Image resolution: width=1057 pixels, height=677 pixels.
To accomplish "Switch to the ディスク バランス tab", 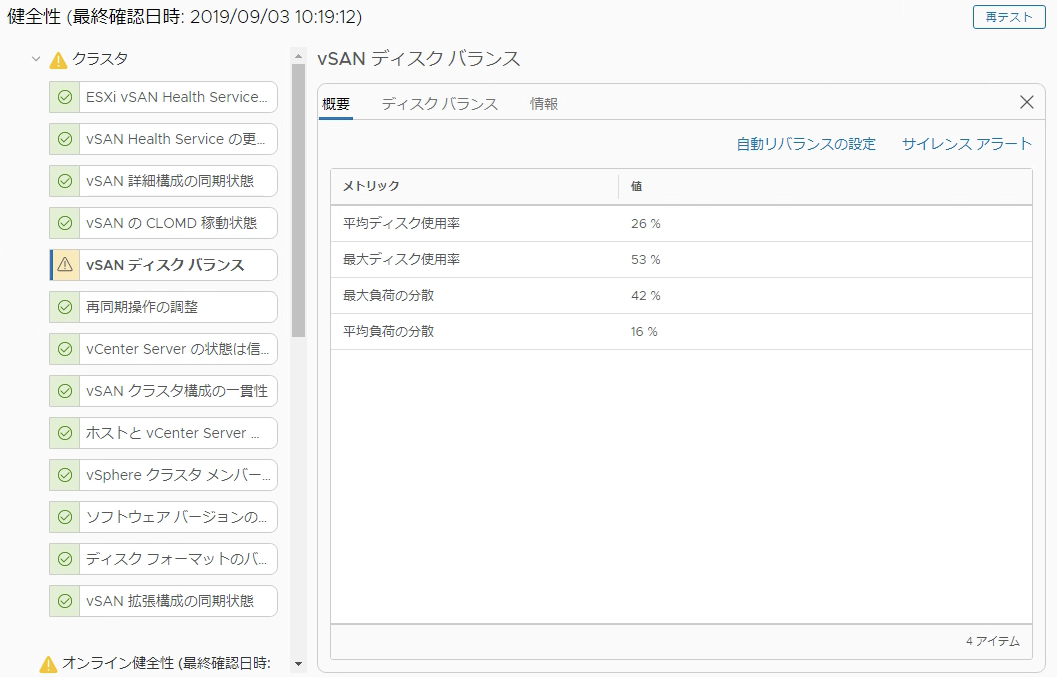I will [440, 104].
